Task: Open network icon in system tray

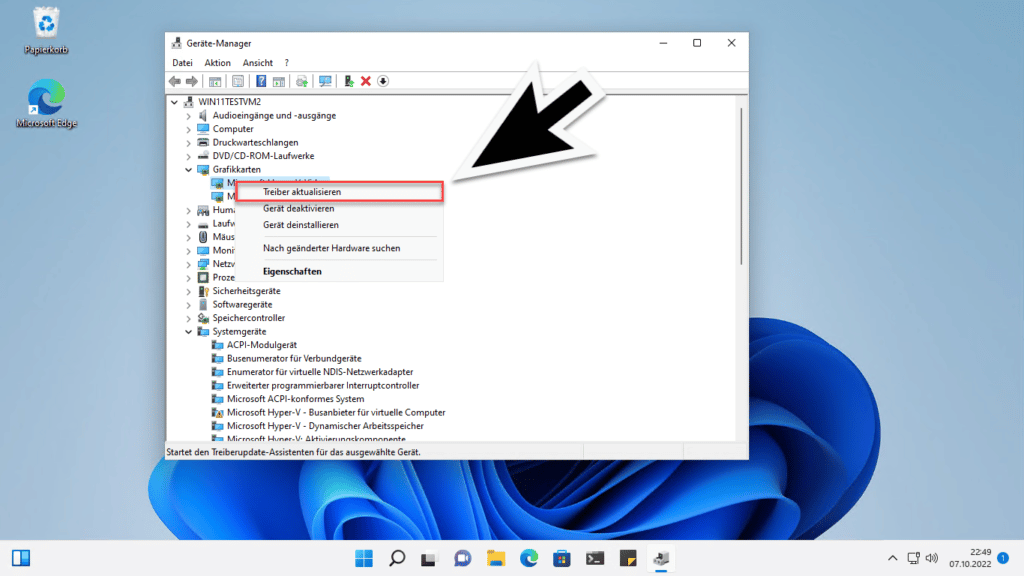Action: [914, 558]
